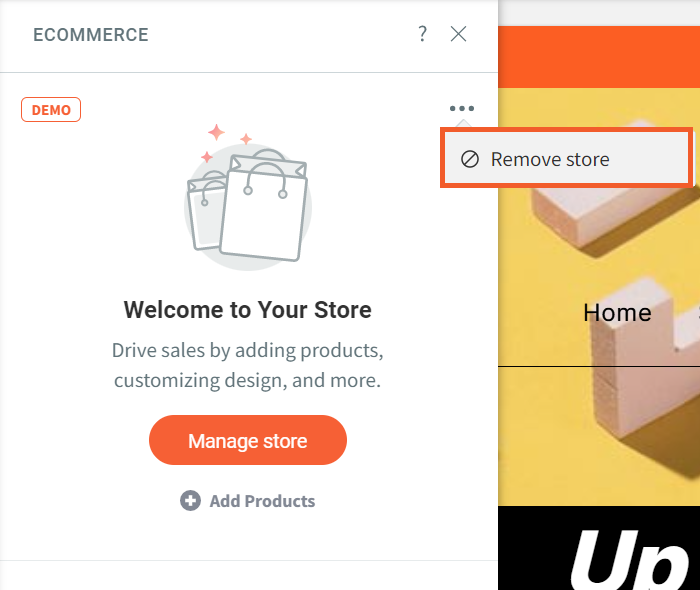Click the ECOMMERCE panel title
Screen dimensions: 700x590
click(x=91, y=35)
